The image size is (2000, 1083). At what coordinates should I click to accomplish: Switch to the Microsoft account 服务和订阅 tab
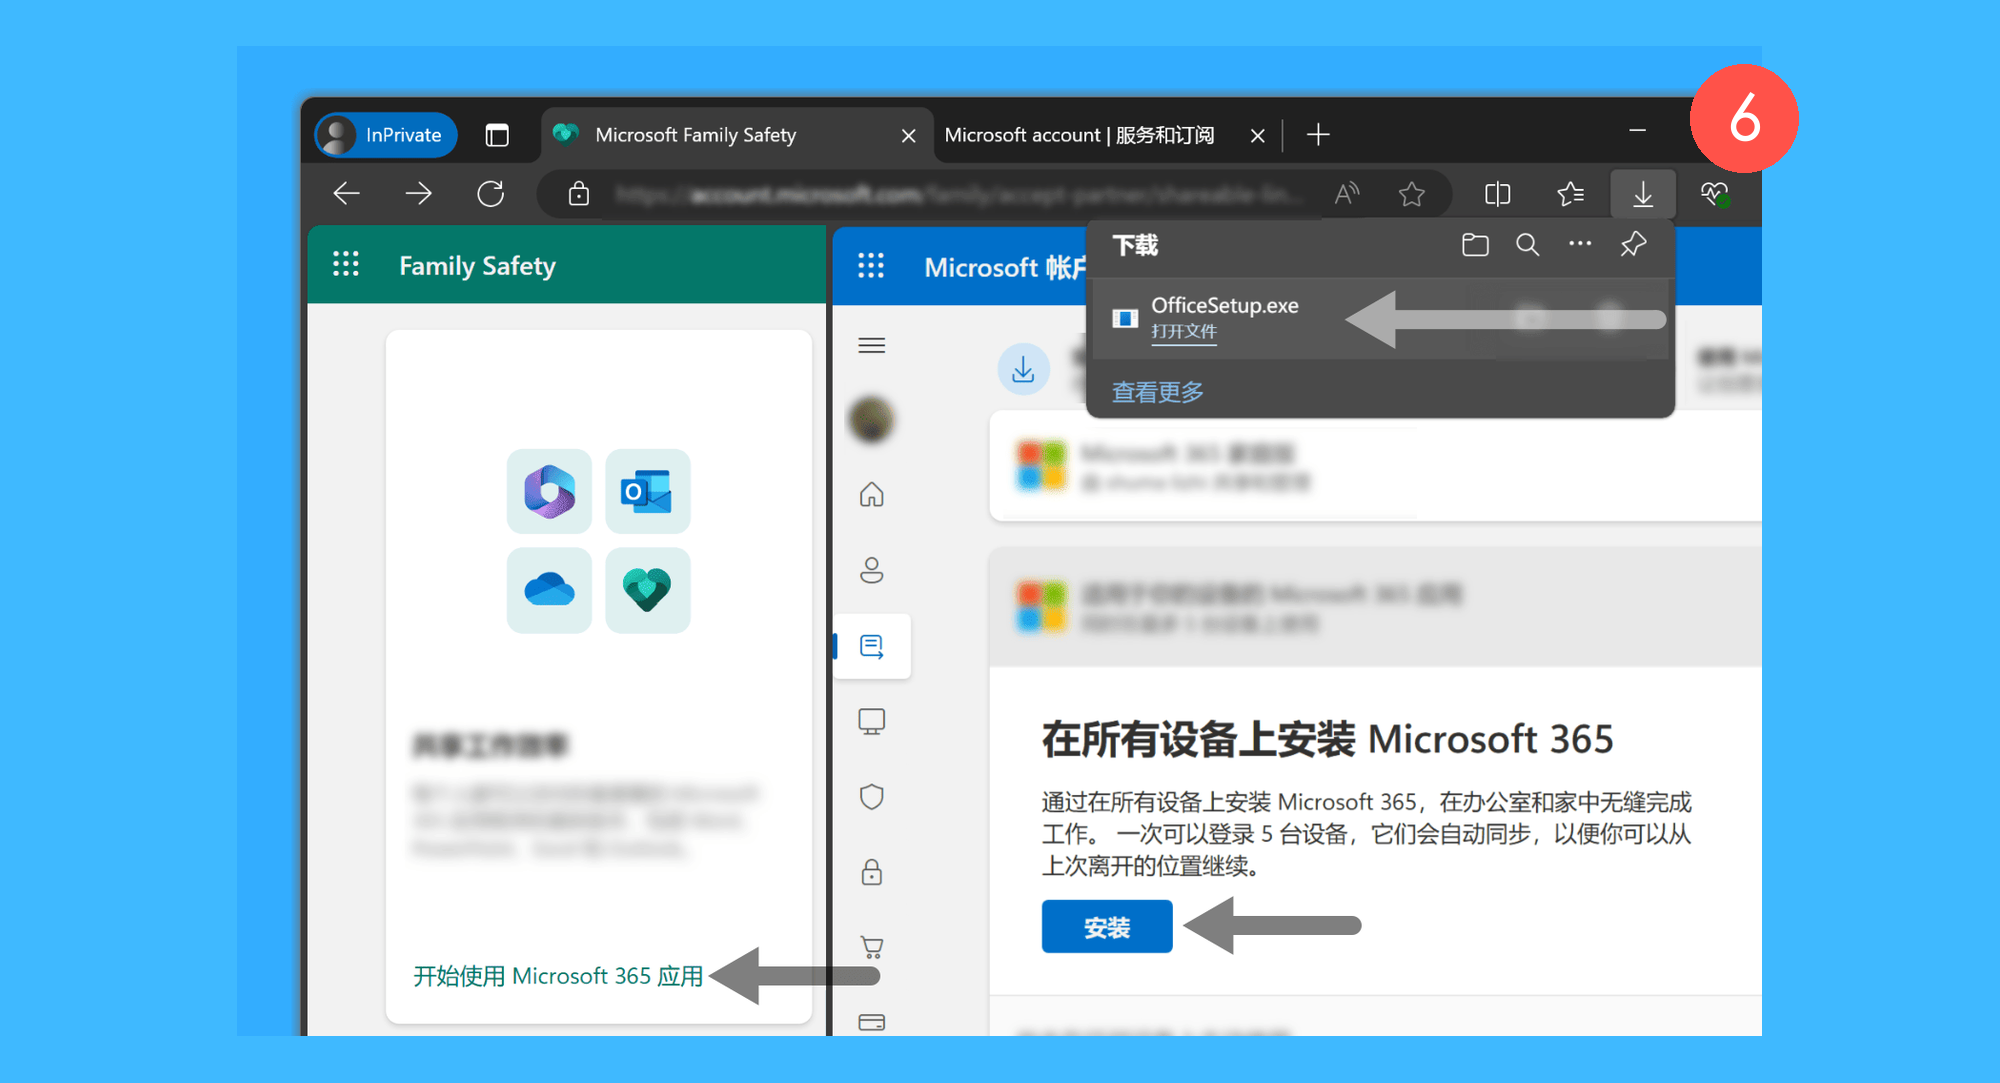point(1080,135)
